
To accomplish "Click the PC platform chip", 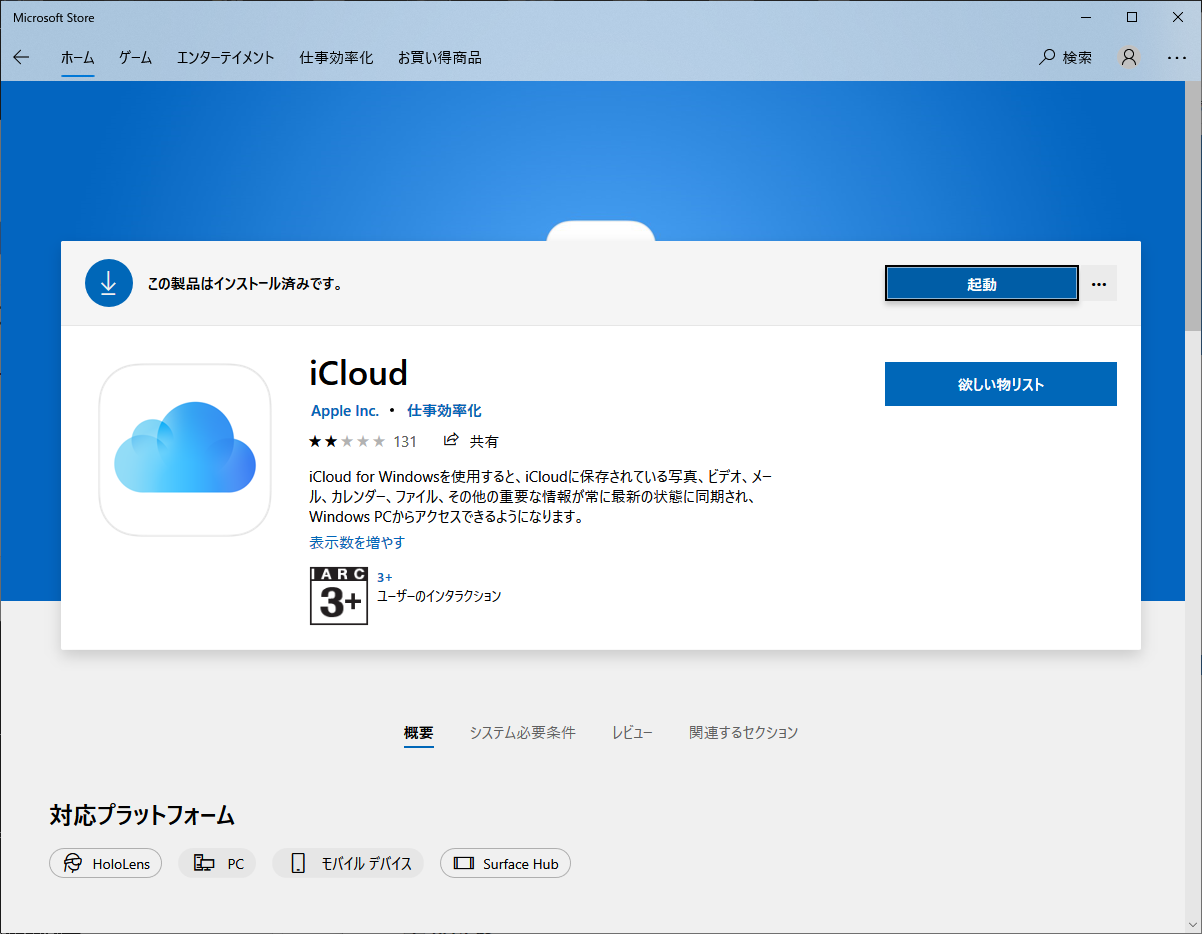I will (217, 863).
